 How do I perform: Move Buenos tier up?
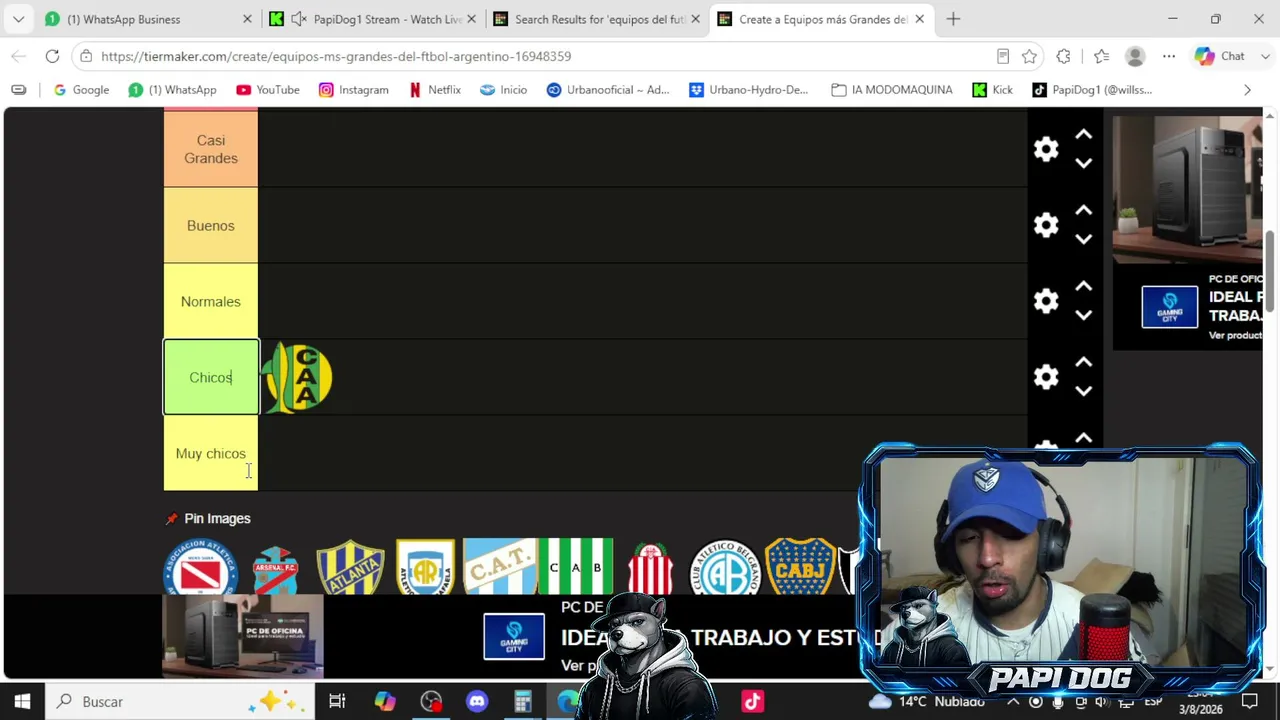pos(1083,211)
